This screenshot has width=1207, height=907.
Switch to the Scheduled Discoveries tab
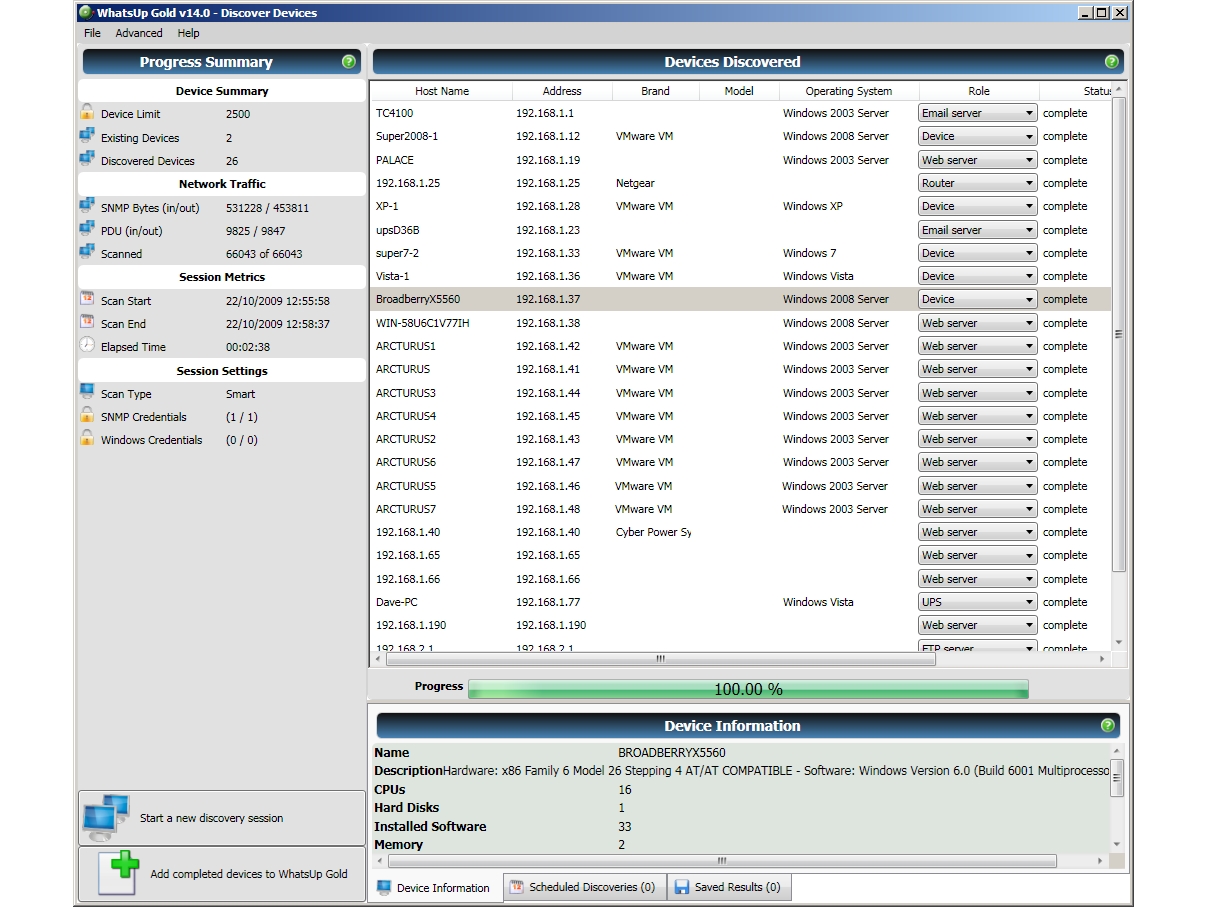click(x=583, y=887)
